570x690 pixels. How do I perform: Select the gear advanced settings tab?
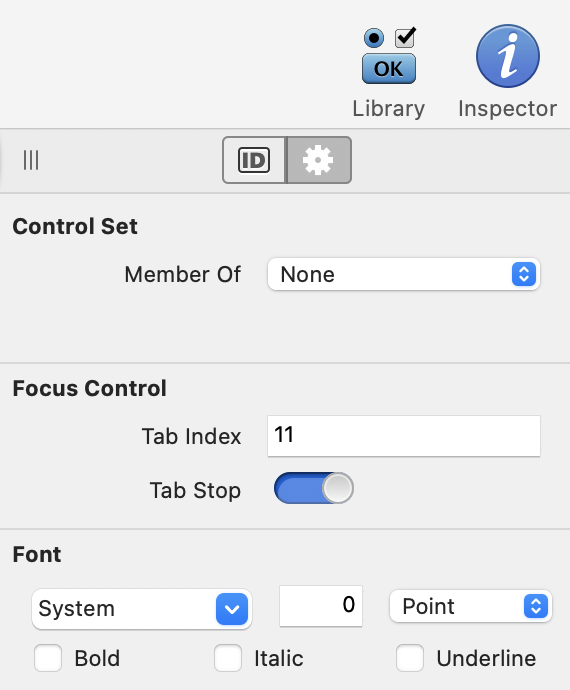(319, 160)
